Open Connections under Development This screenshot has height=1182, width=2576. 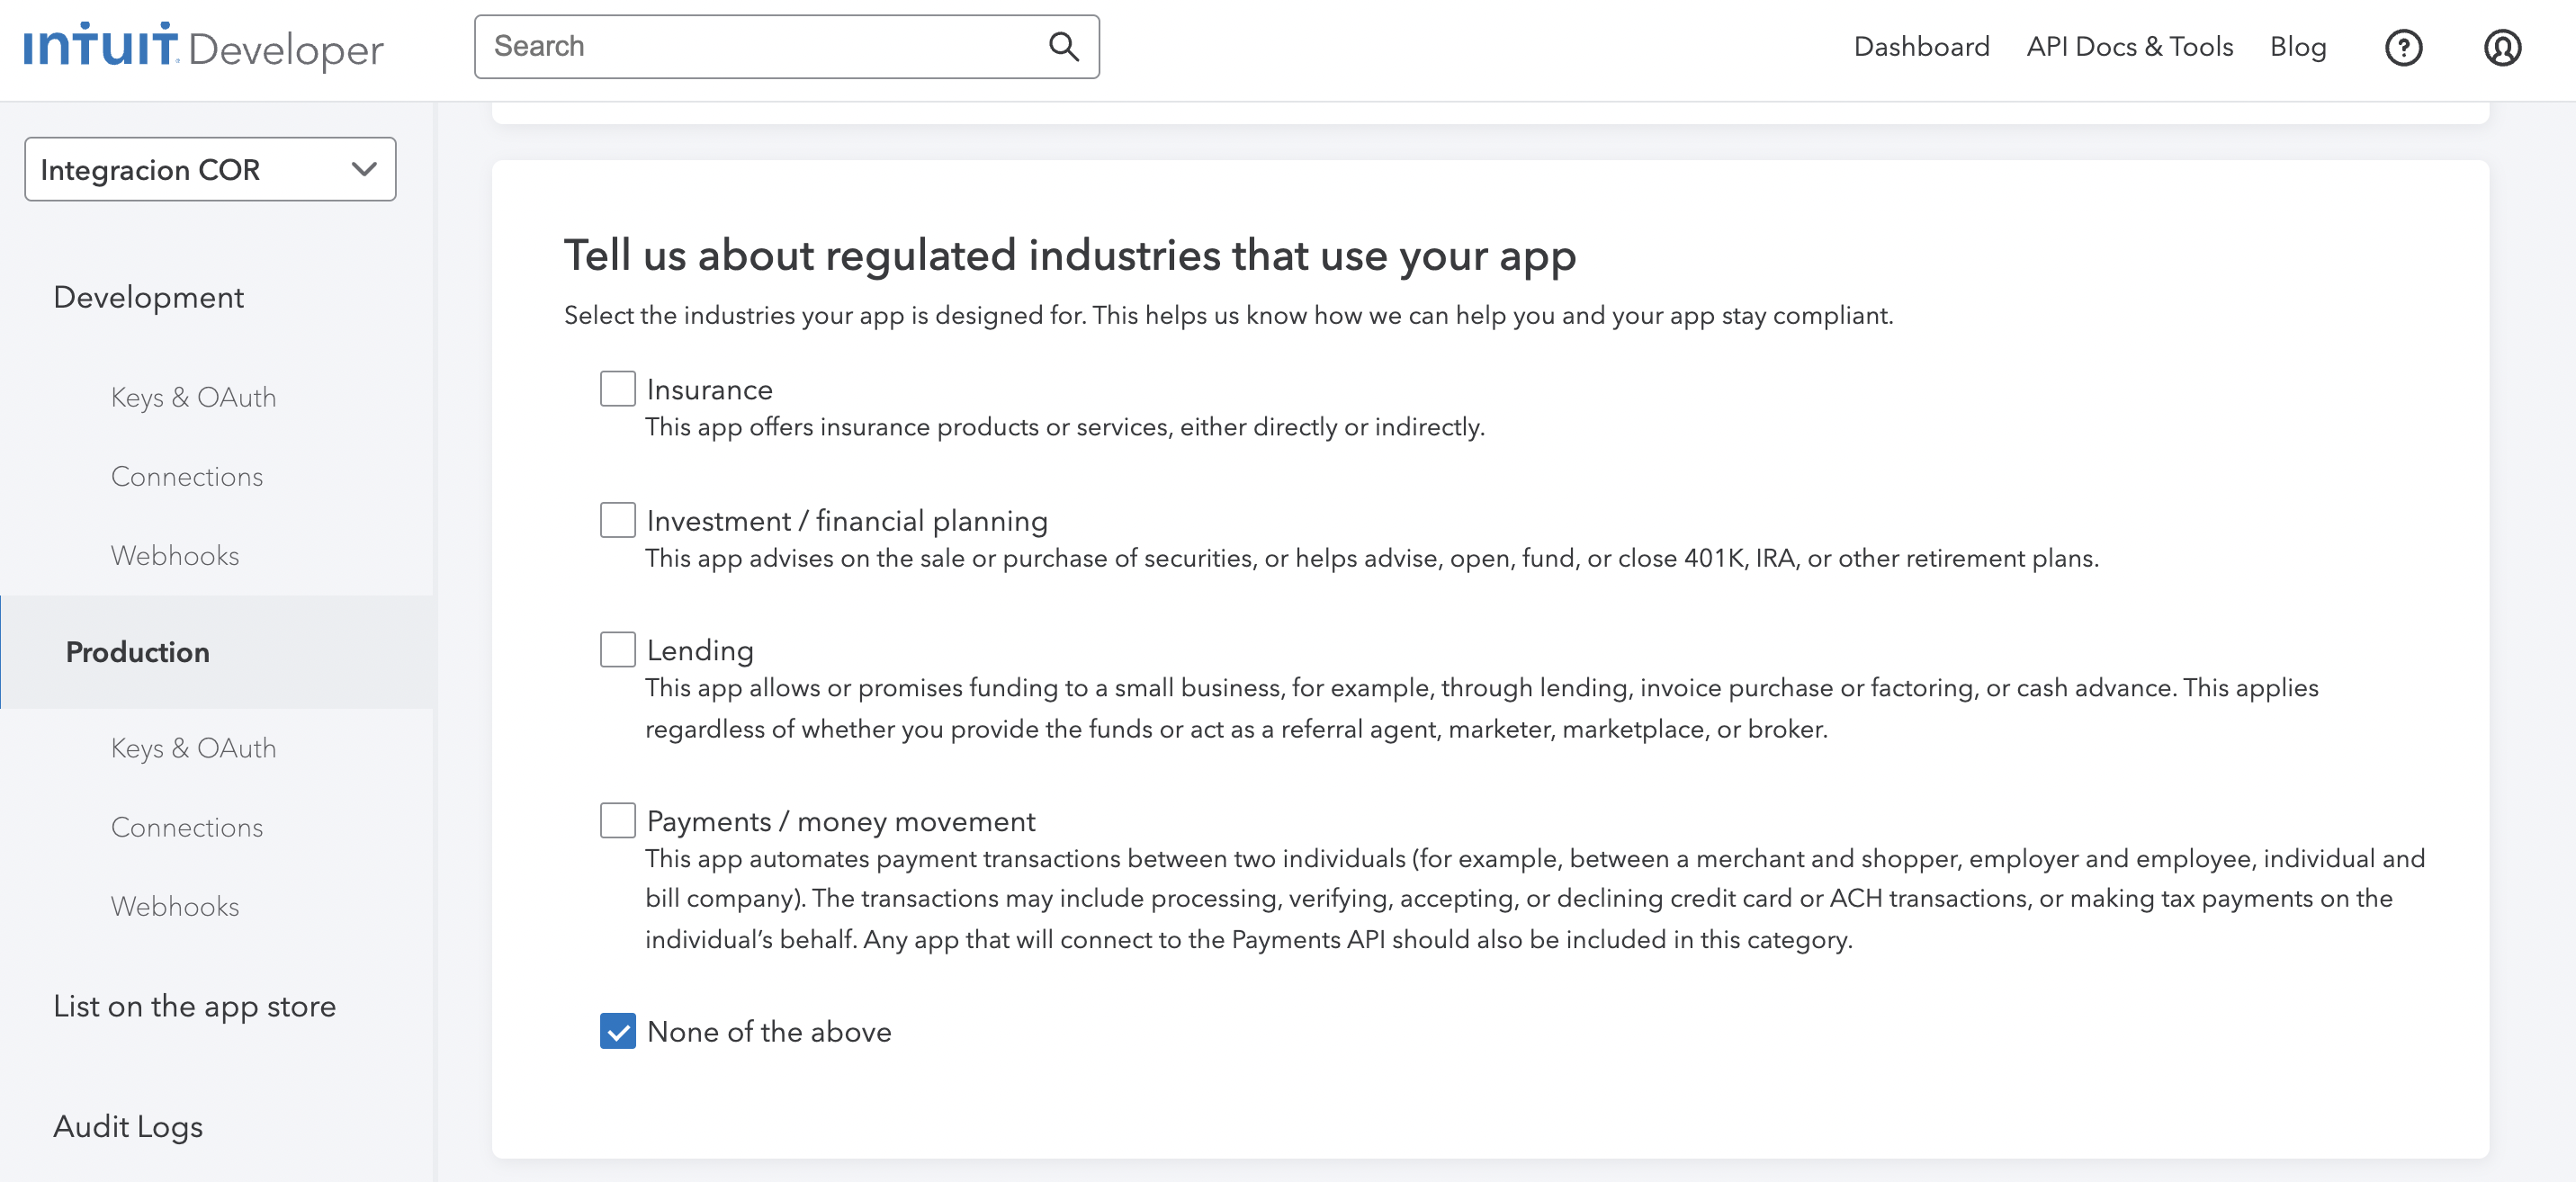tap(187, 476)
